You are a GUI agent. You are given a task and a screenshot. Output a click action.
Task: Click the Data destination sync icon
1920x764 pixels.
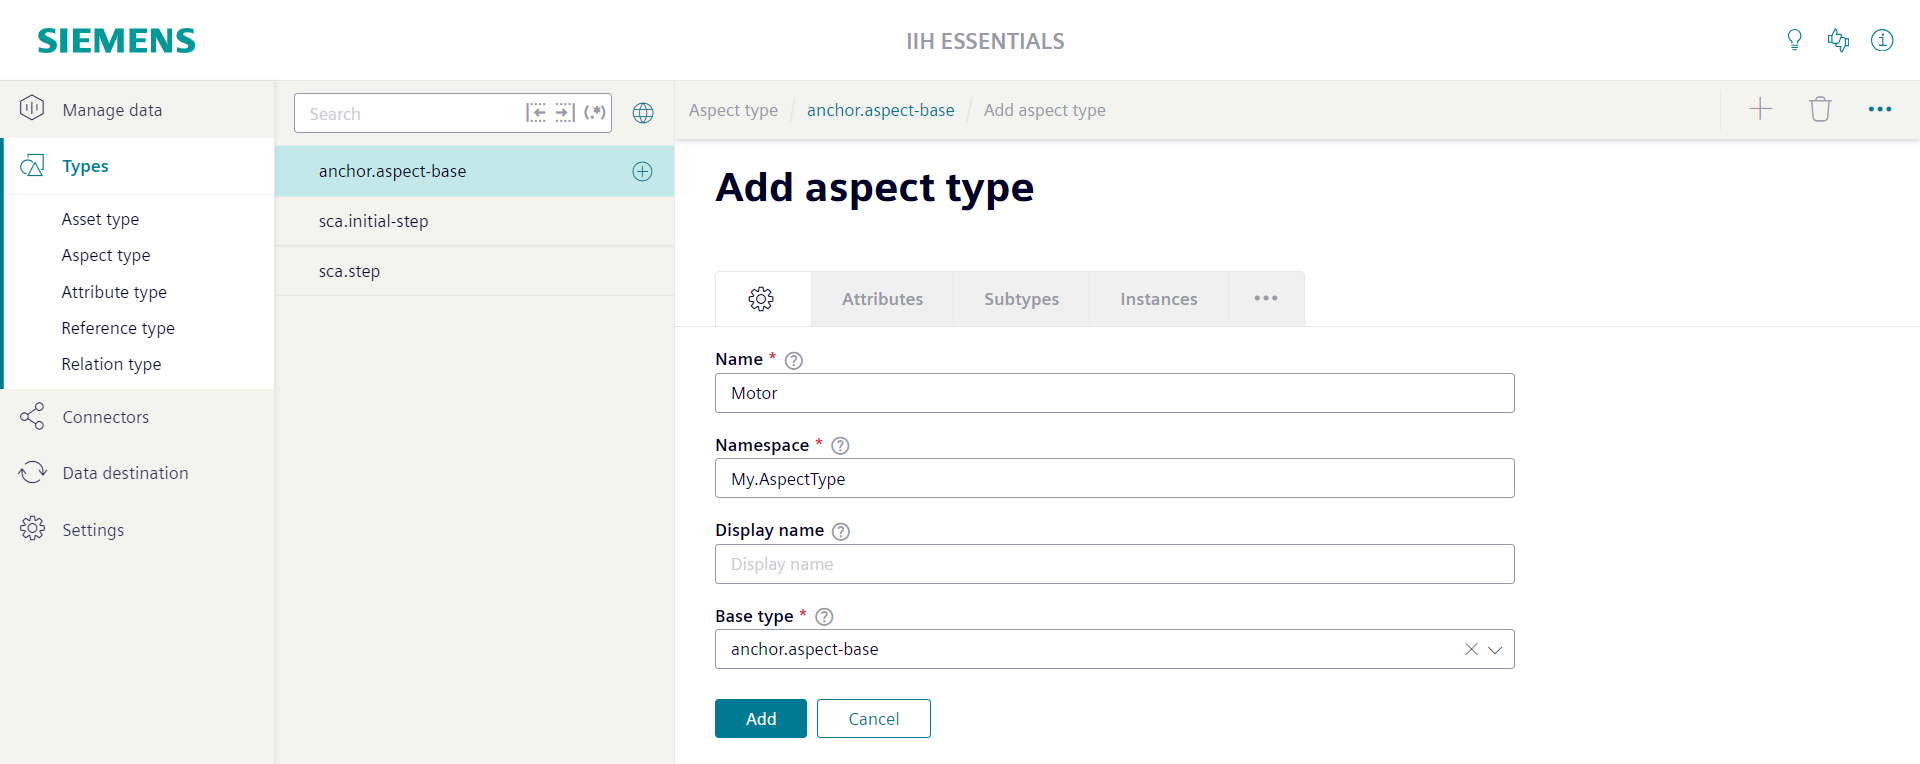[x=32, y=472]
